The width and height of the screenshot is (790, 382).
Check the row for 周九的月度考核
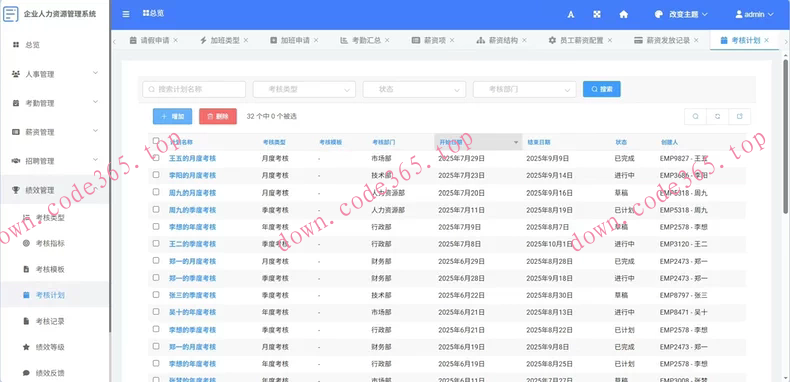tap(156, 192)
